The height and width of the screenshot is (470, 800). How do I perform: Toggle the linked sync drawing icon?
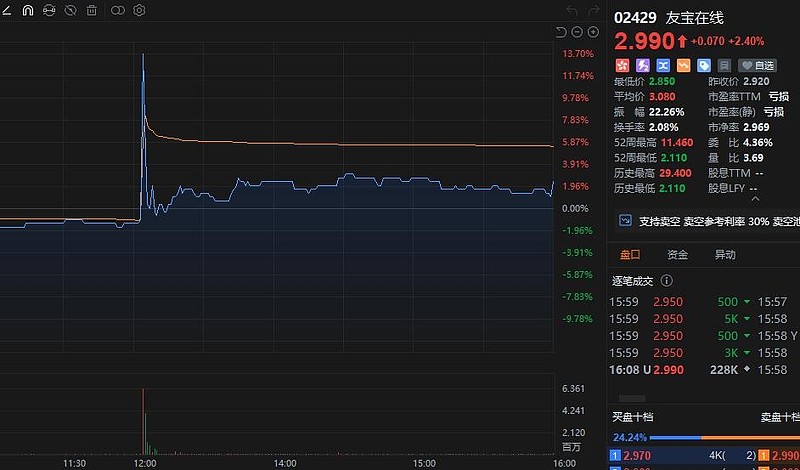(x=49, y=10)
